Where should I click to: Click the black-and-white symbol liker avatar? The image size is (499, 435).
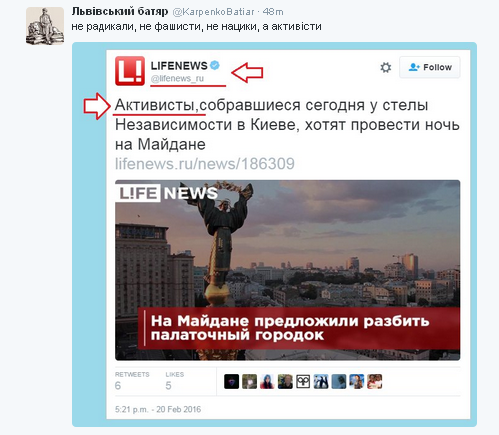point(303,381)
